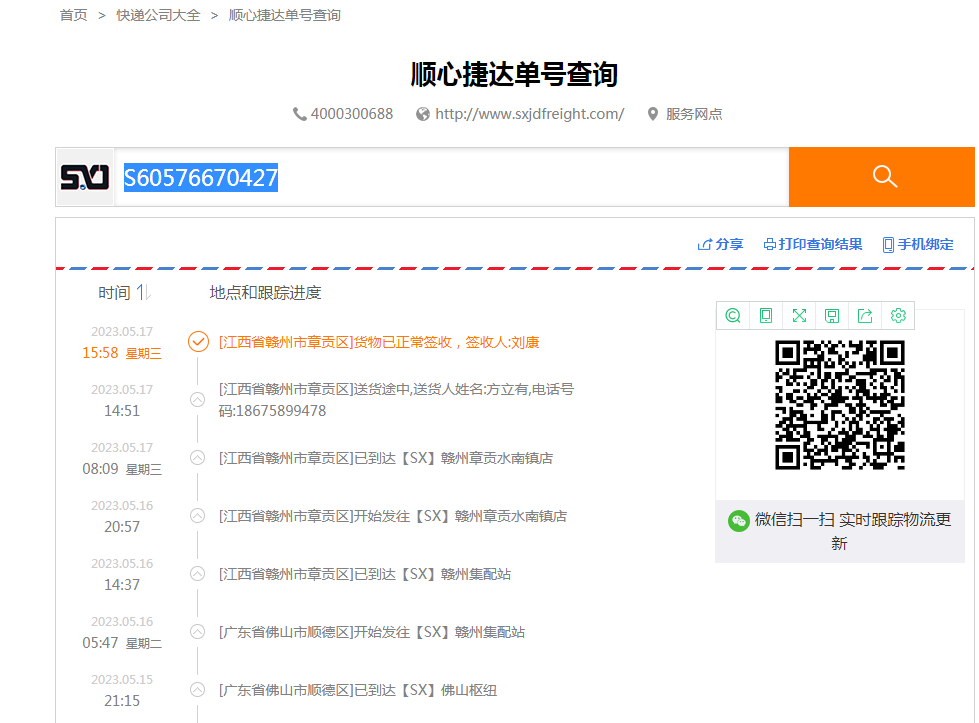Viewport: 979px width, 723px height.
Task: Click the 分享 share link
Action: pos(721,244)
